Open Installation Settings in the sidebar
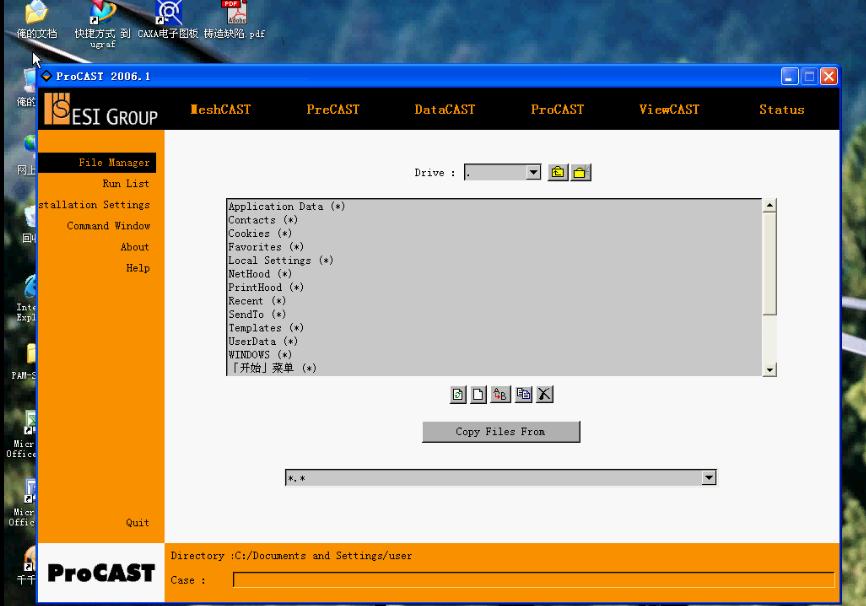The width and height of the screenshot is (866, 606). tap(94, 204)
